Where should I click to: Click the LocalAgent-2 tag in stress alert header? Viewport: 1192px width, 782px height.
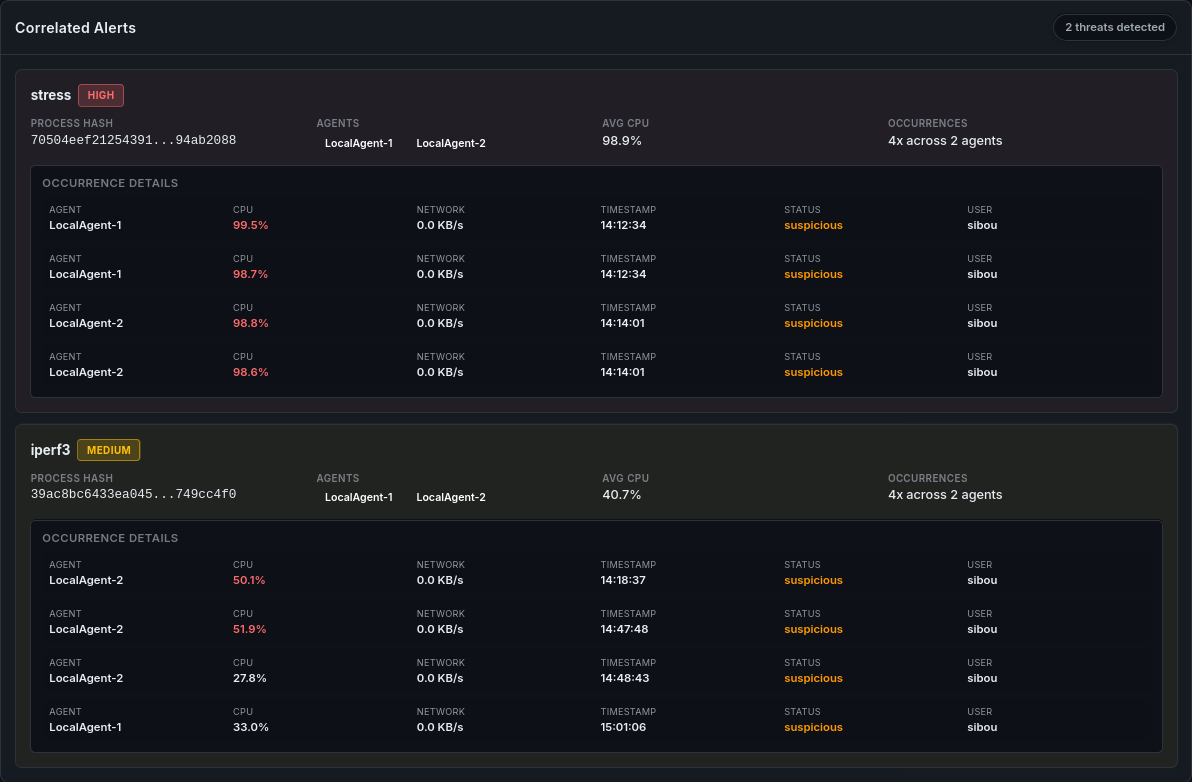[x=450, y=143]
